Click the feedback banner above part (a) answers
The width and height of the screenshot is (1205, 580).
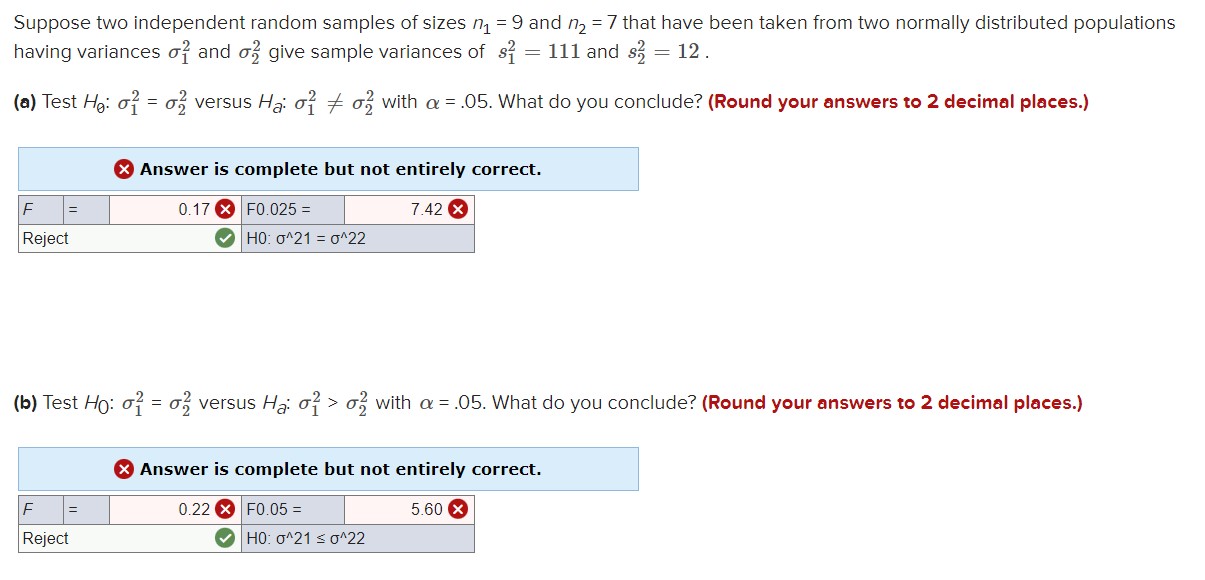point(328,168)
